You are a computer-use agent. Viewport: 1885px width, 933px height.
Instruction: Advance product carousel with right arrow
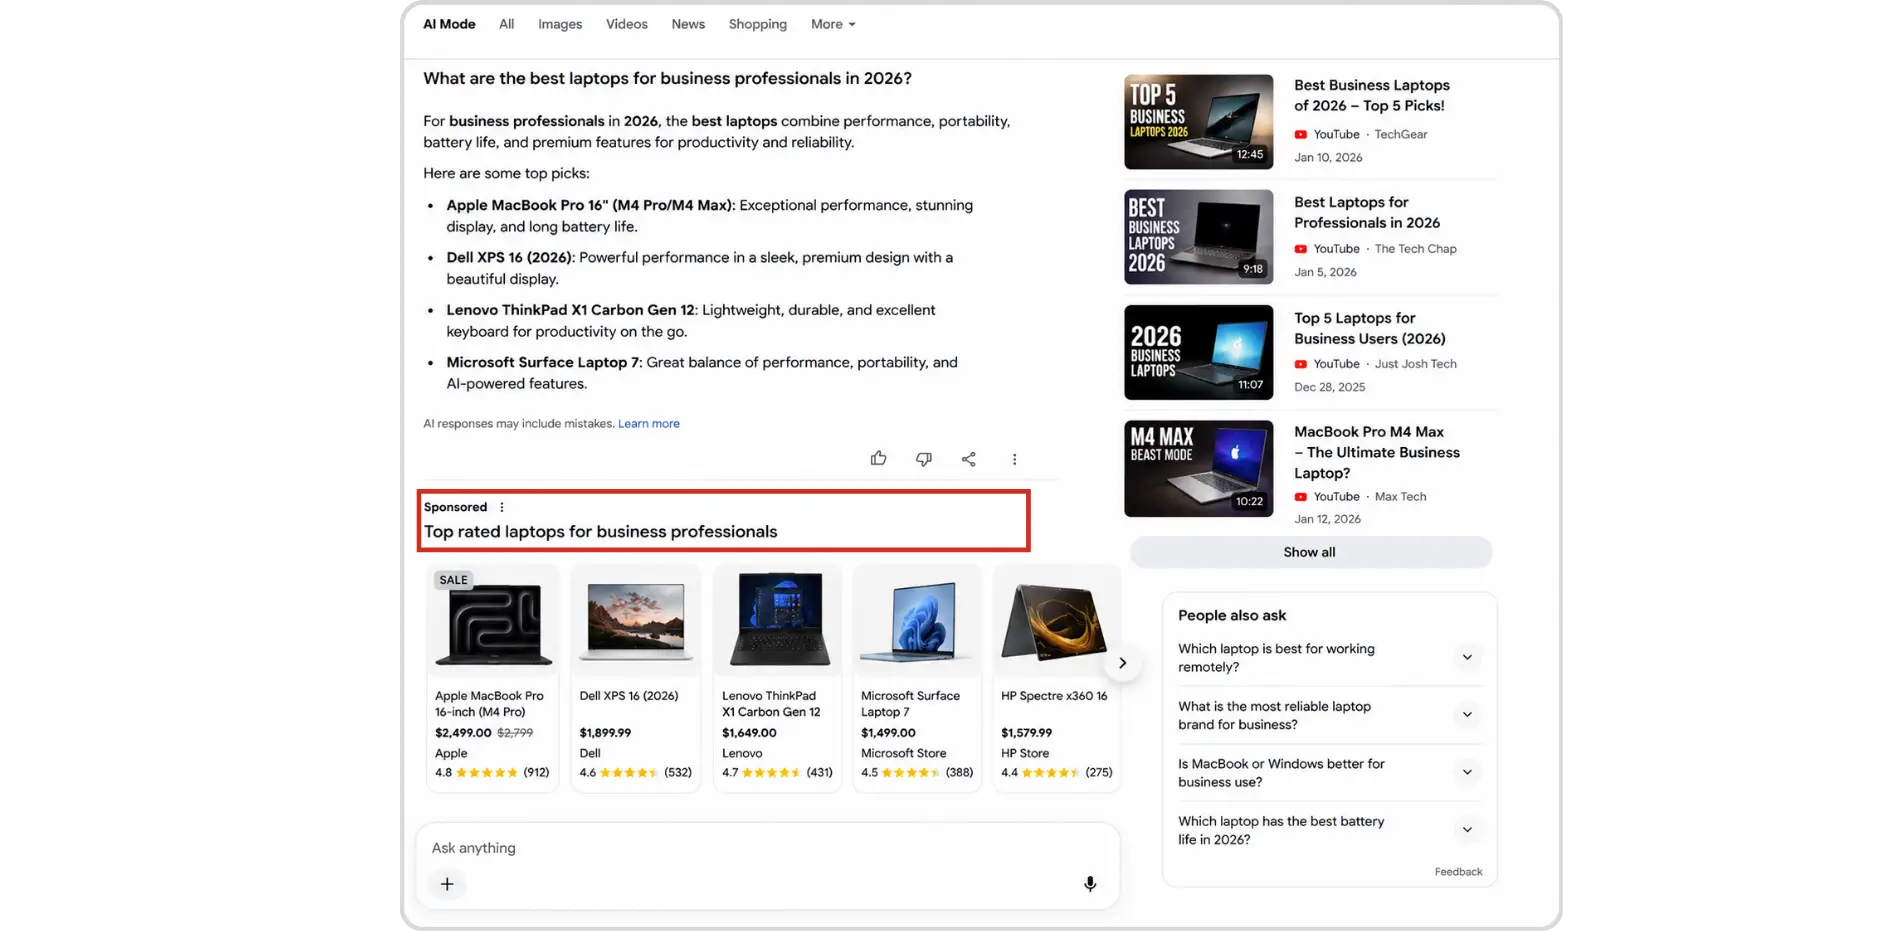point(1122,663)
